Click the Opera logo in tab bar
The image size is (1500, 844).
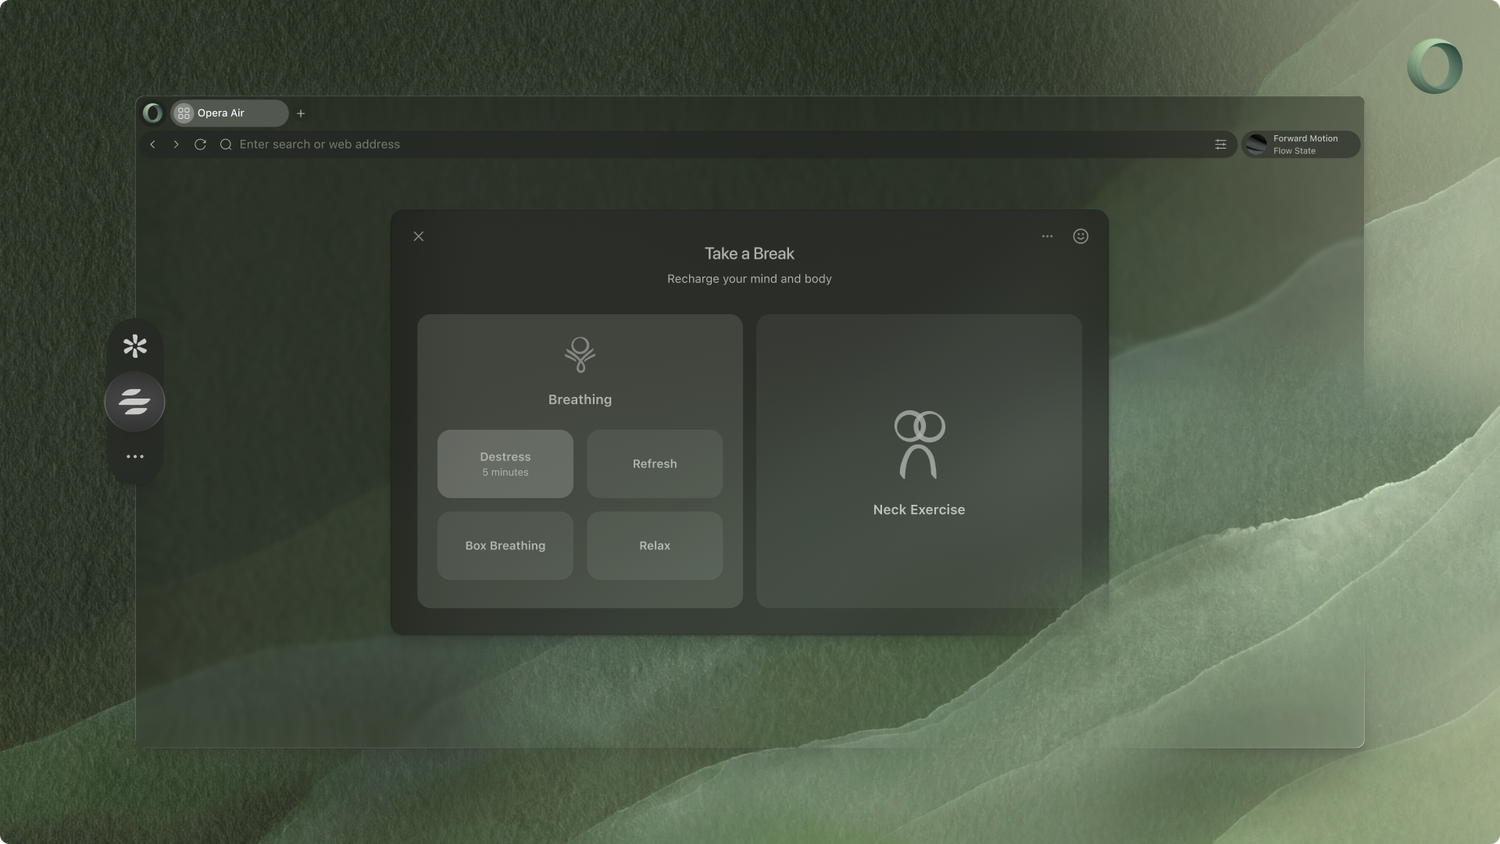[153, 113]
